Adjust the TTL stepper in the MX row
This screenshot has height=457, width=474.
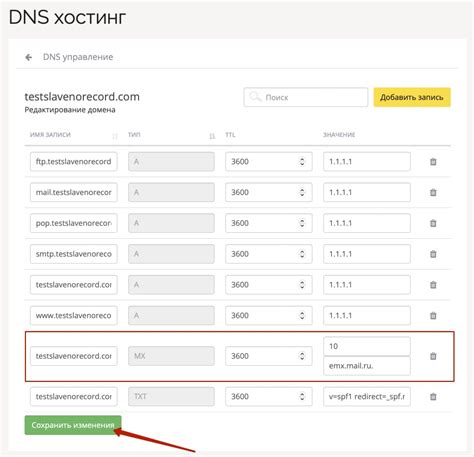pyautogui.click(x=302, y=356)
